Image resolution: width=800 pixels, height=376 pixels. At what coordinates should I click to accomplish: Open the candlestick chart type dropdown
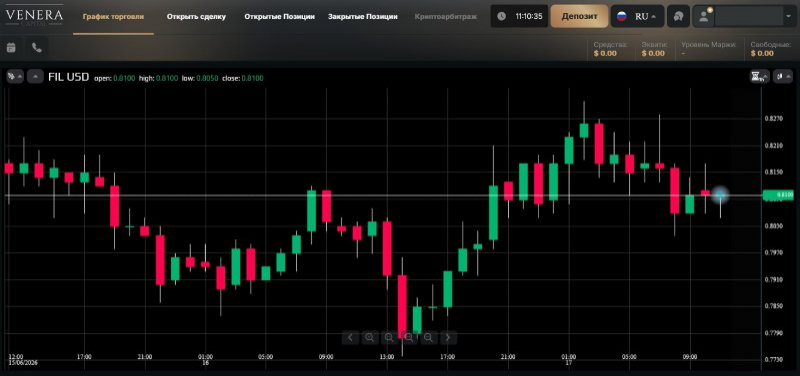(x=782, y=77)
